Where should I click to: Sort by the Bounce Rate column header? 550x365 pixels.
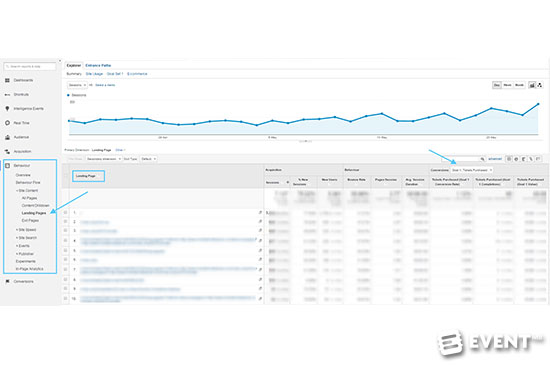(x=357, y=180)
